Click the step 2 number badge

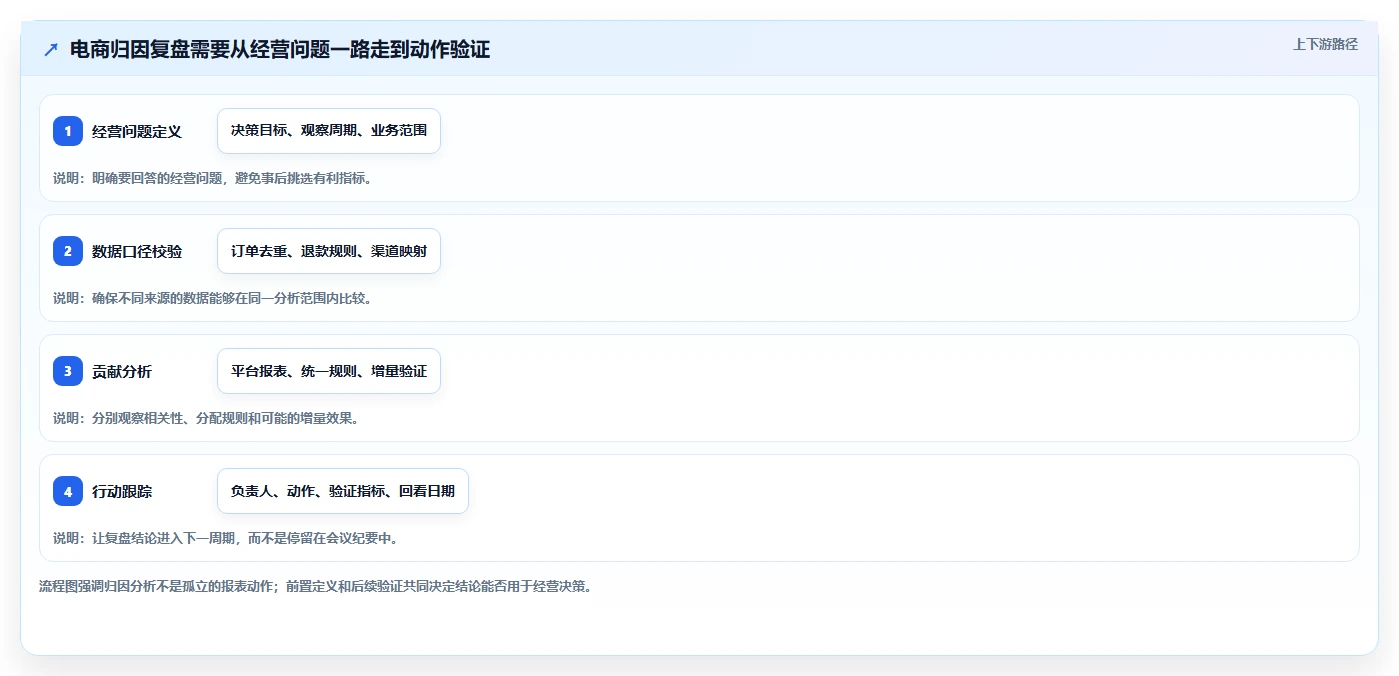point(68,251)
